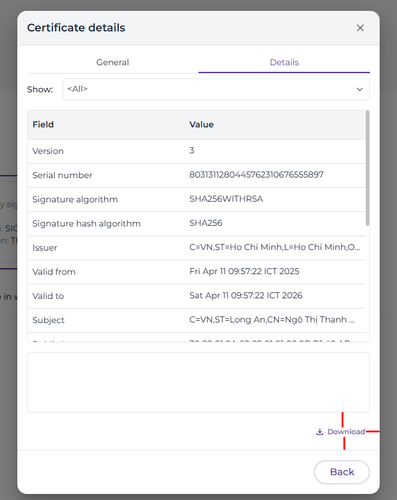Click the field value detail box
Screen dimensions: 397x500
point(198,382)
